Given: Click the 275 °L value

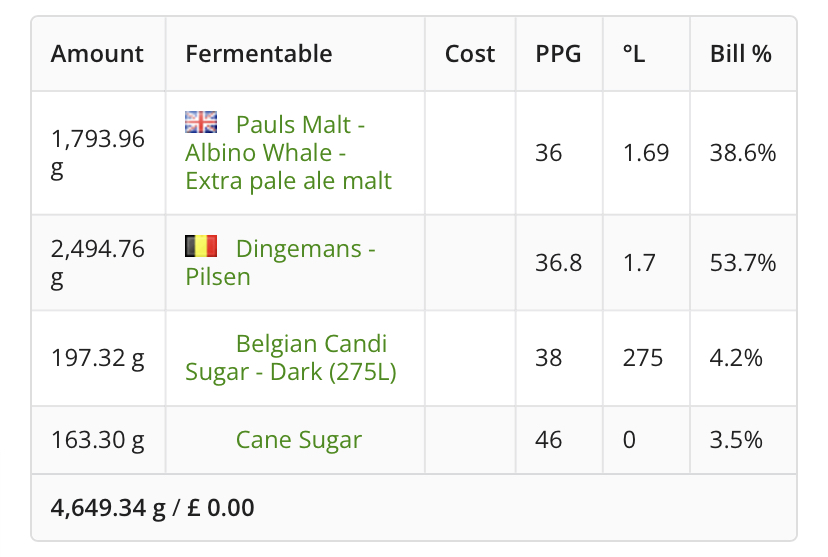Looking at the screenshot, I should pyautogui.click(x=643, y=358).
